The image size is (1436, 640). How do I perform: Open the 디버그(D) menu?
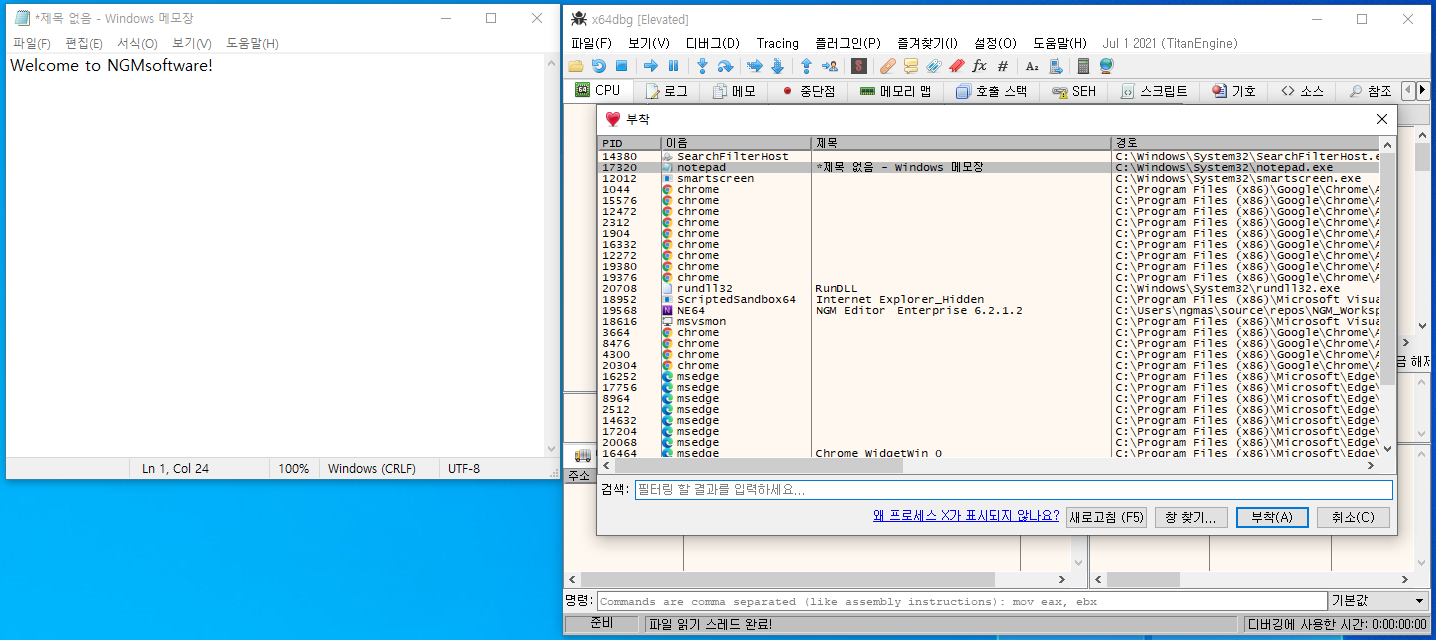click(x=713, y=43)
